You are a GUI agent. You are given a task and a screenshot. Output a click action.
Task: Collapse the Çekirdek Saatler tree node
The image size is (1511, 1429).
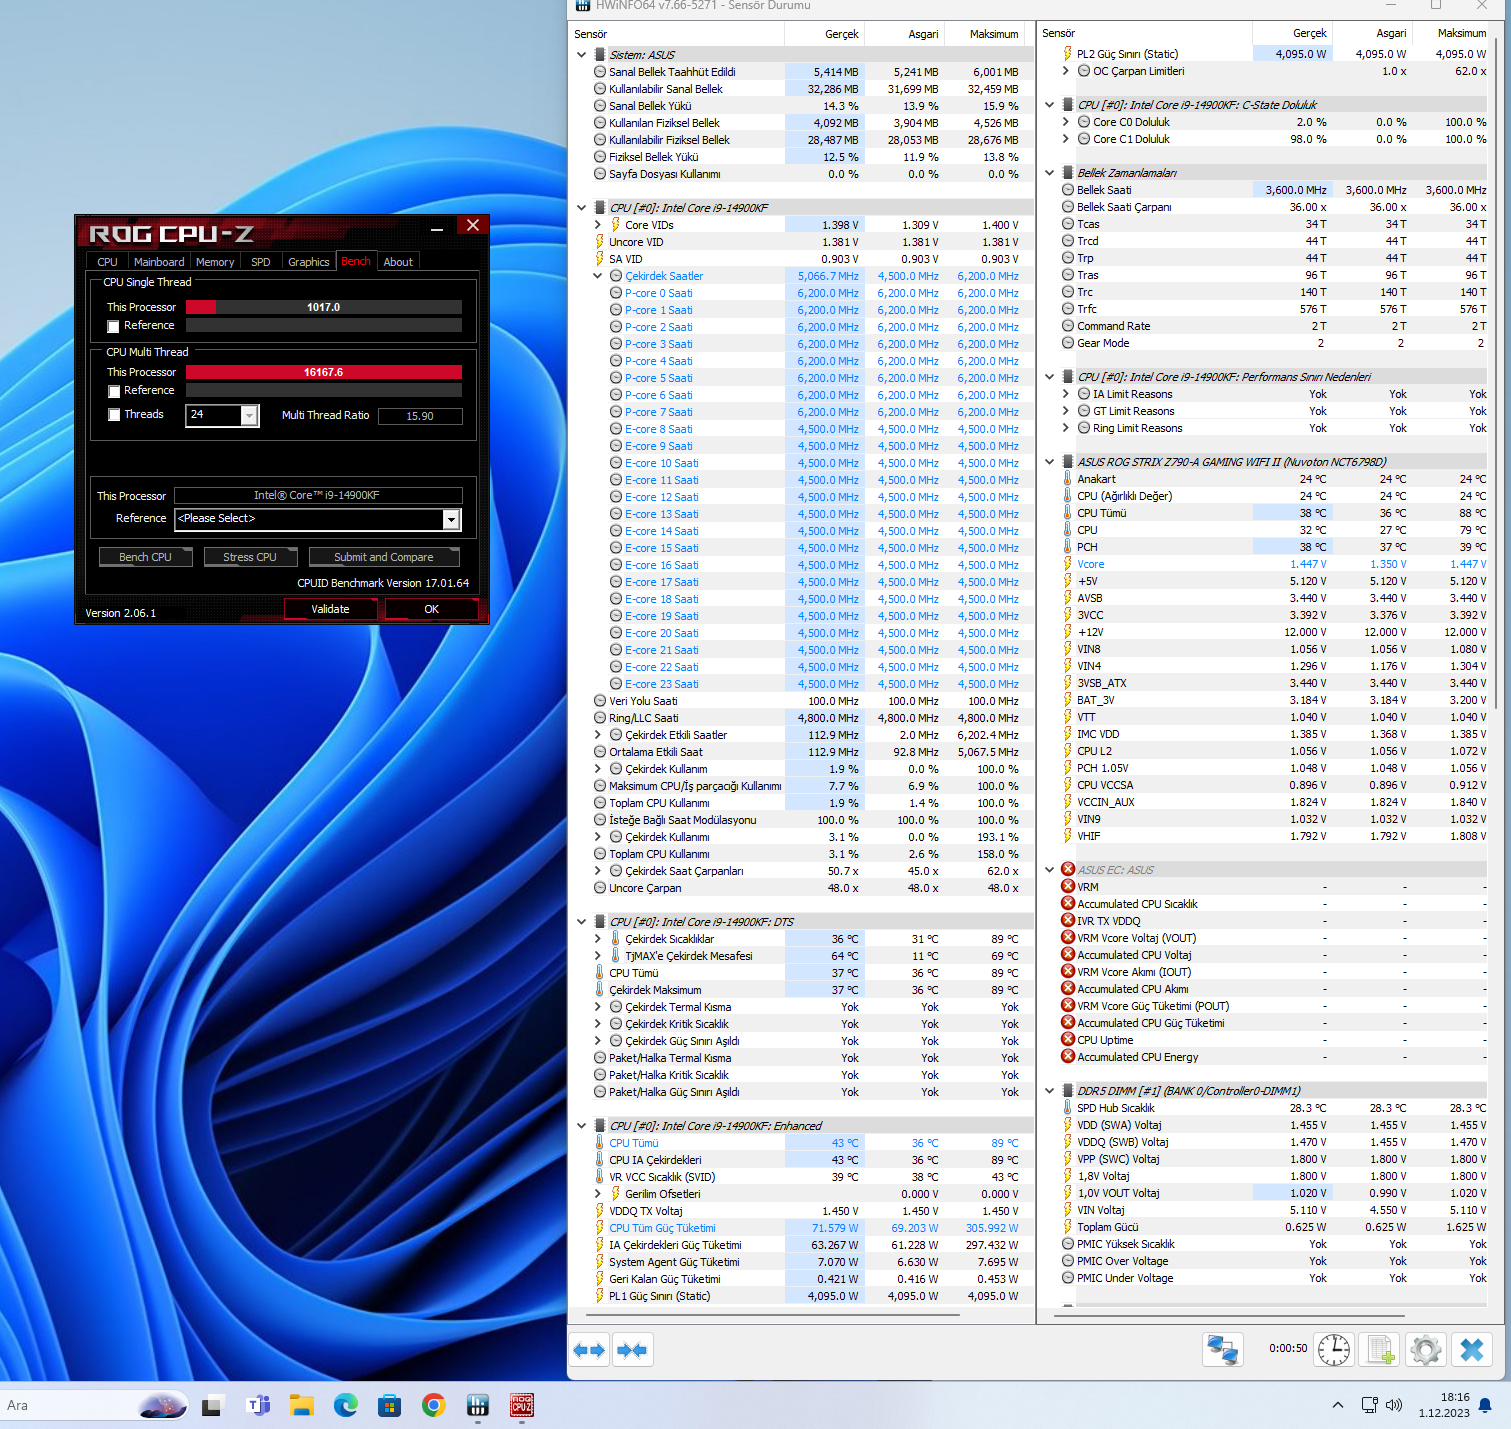click(x=598, y=276)
